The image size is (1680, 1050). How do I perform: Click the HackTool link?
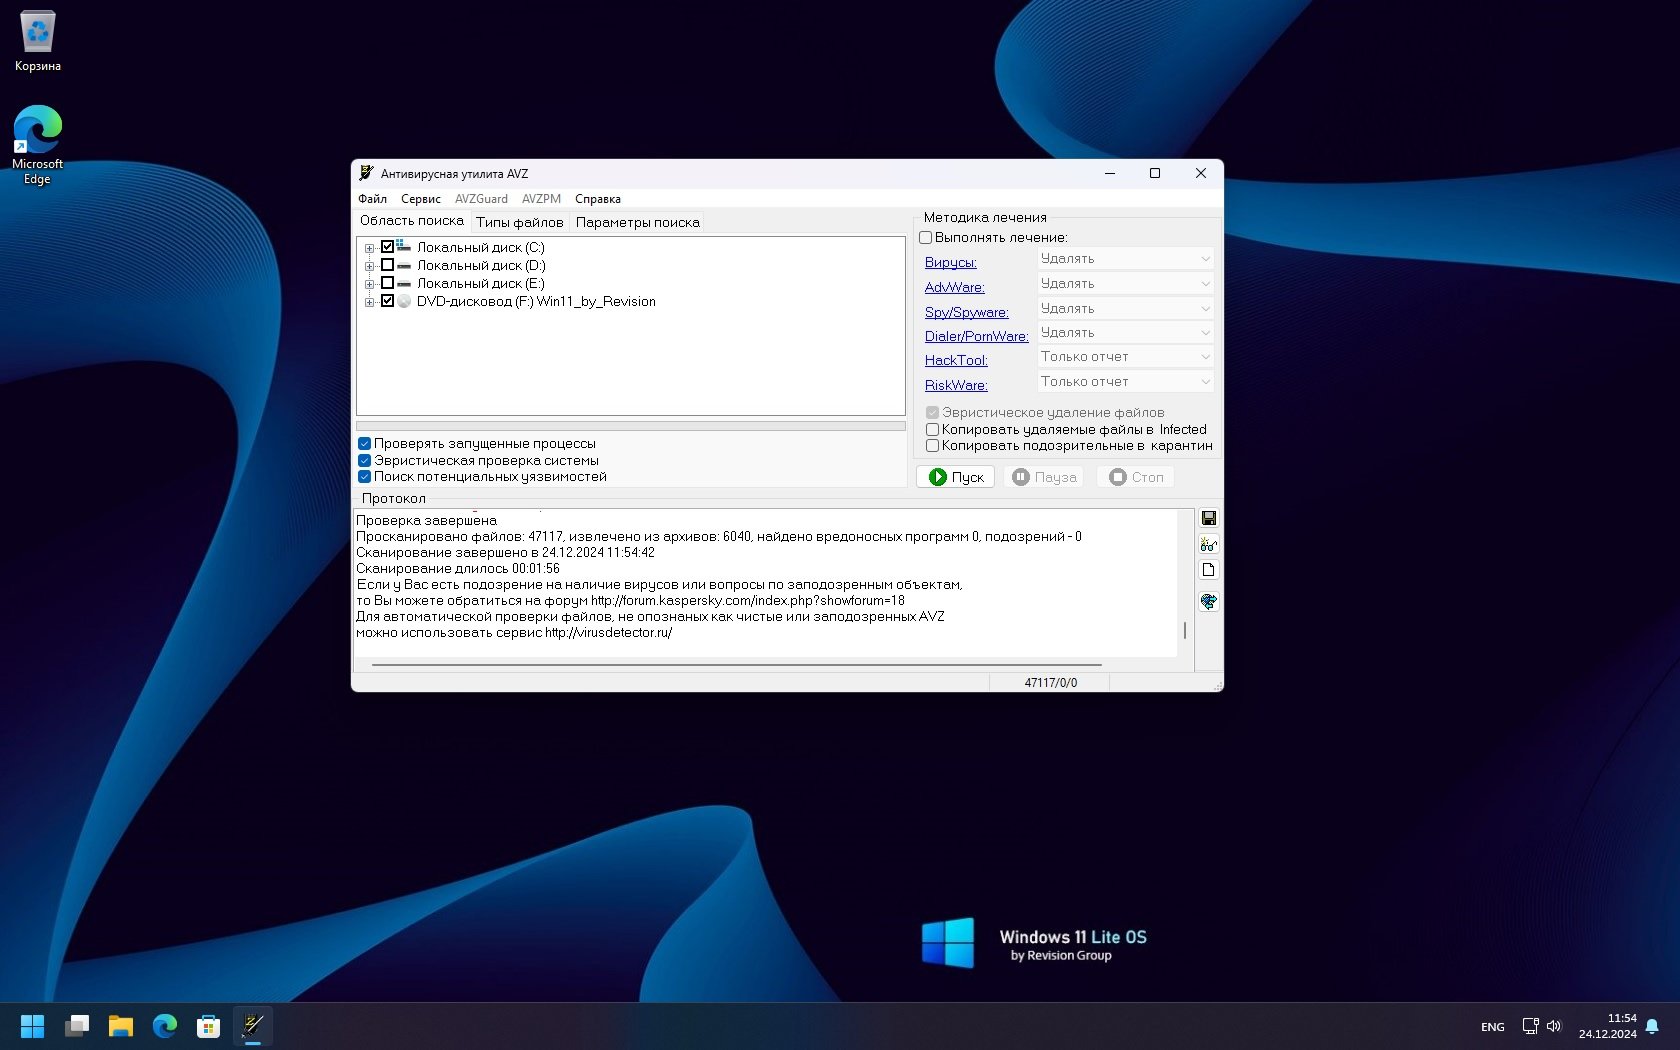point(955,360)
